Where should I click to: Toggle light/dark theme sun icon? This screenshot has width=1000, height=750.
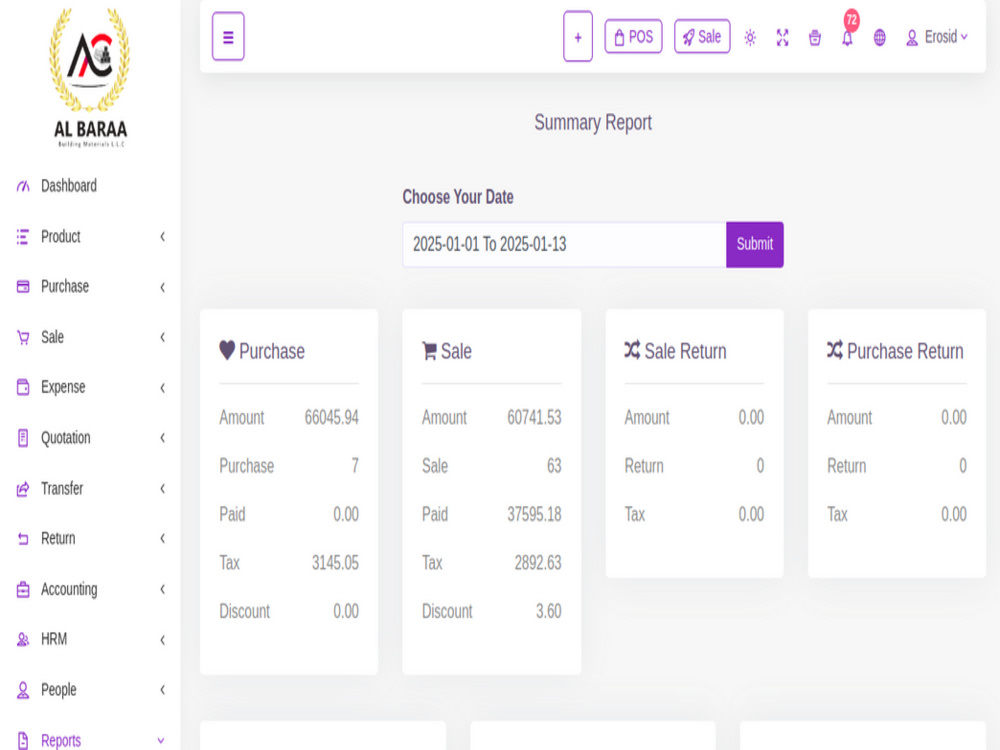750,38
